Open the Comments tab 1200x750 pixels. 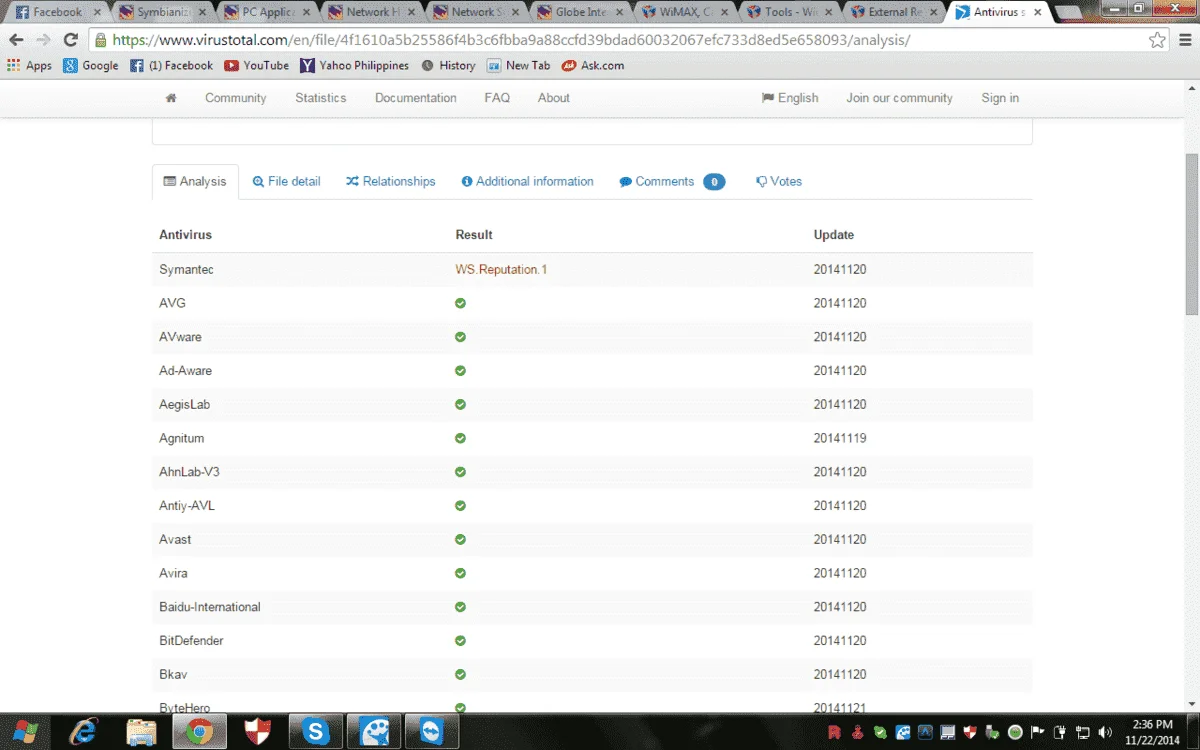(672, 182)
